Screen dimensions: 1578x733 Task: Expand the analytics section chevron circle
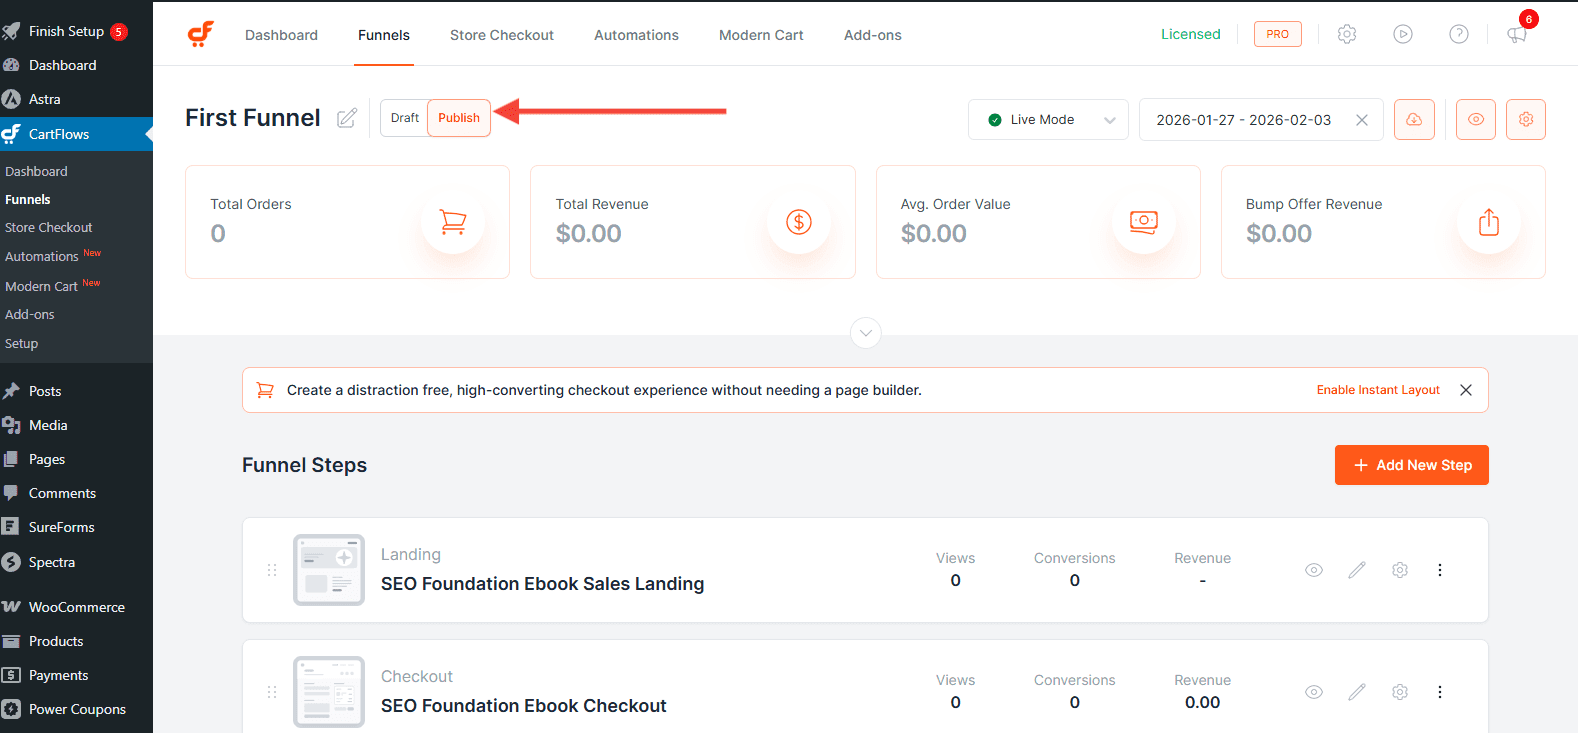tap(866, 332)
